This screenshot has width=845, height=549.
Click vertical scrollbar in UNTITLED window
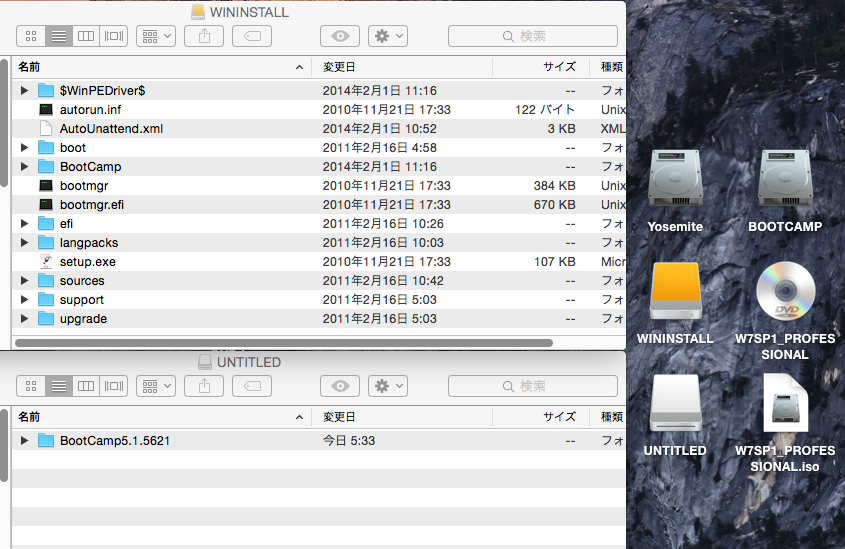pos(4,446)
